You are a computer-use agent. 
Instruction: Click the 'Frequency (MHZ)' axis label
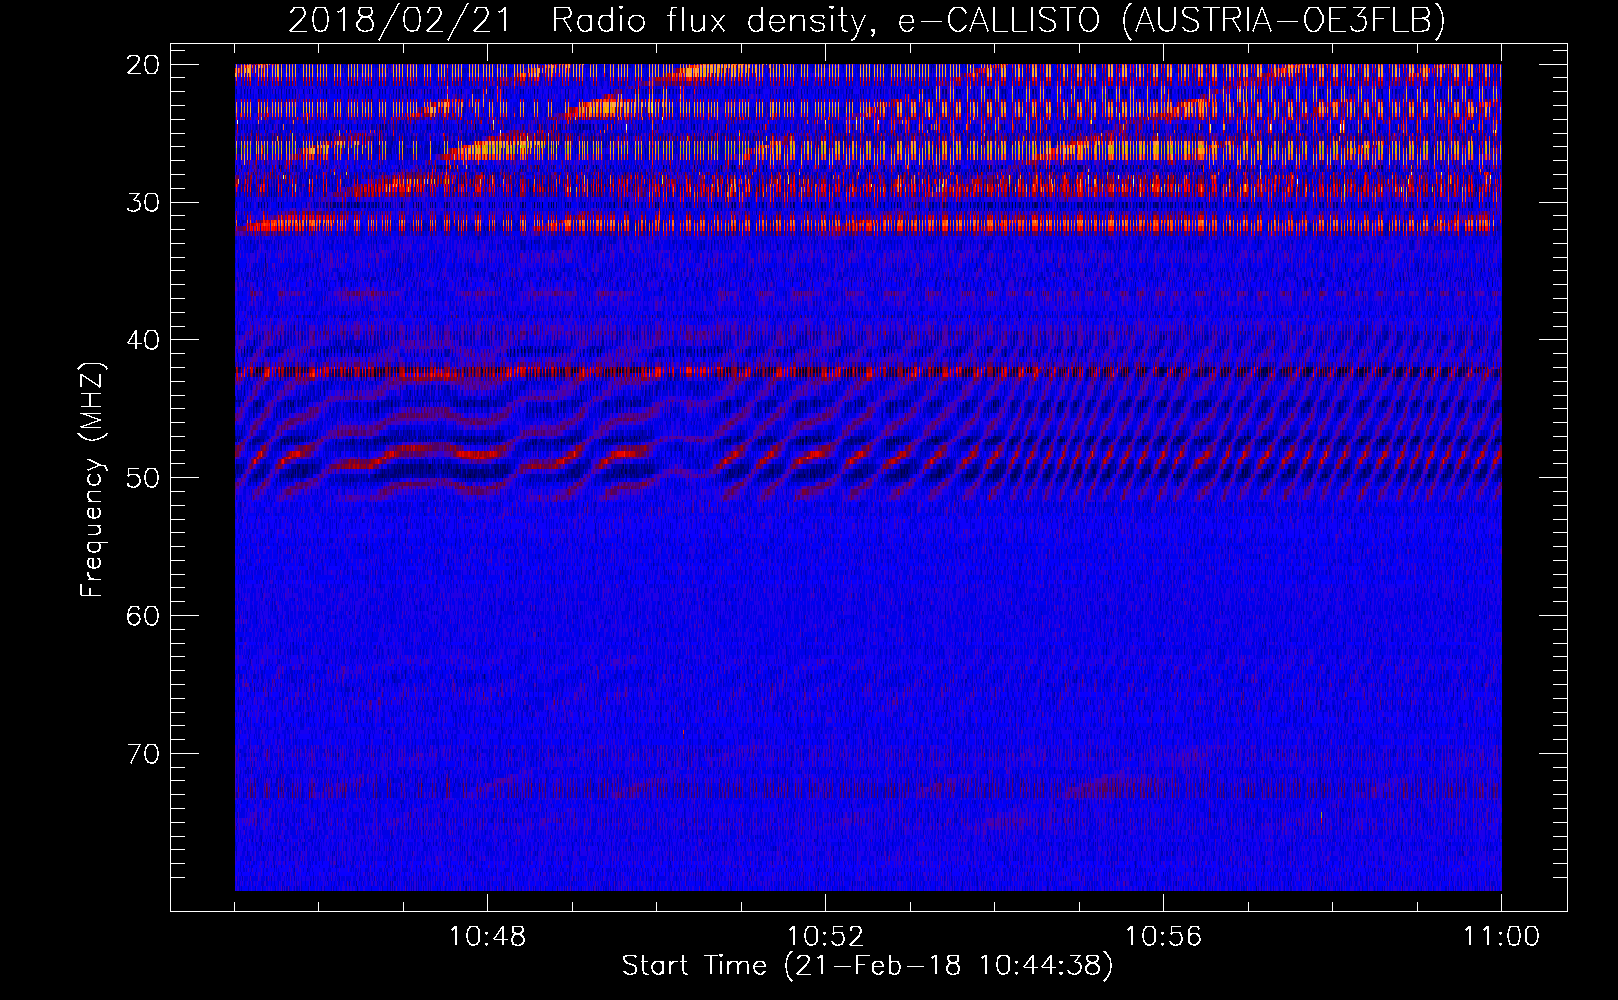(x=92, y=479)
